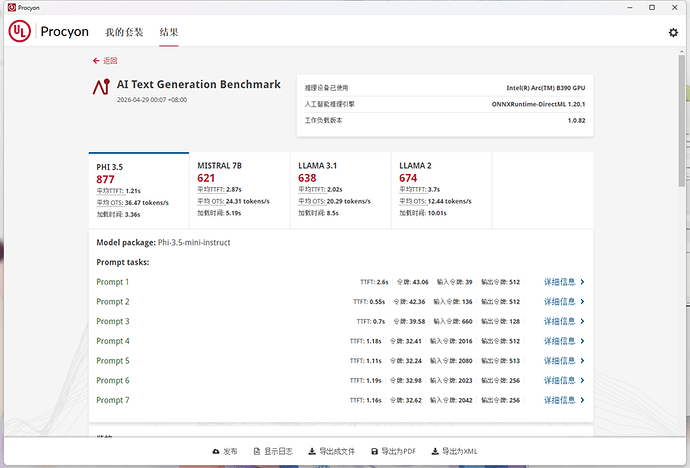Click the AI Text Generation Benchmark title
Screen dimensions: 690x468
click(198, 84)
